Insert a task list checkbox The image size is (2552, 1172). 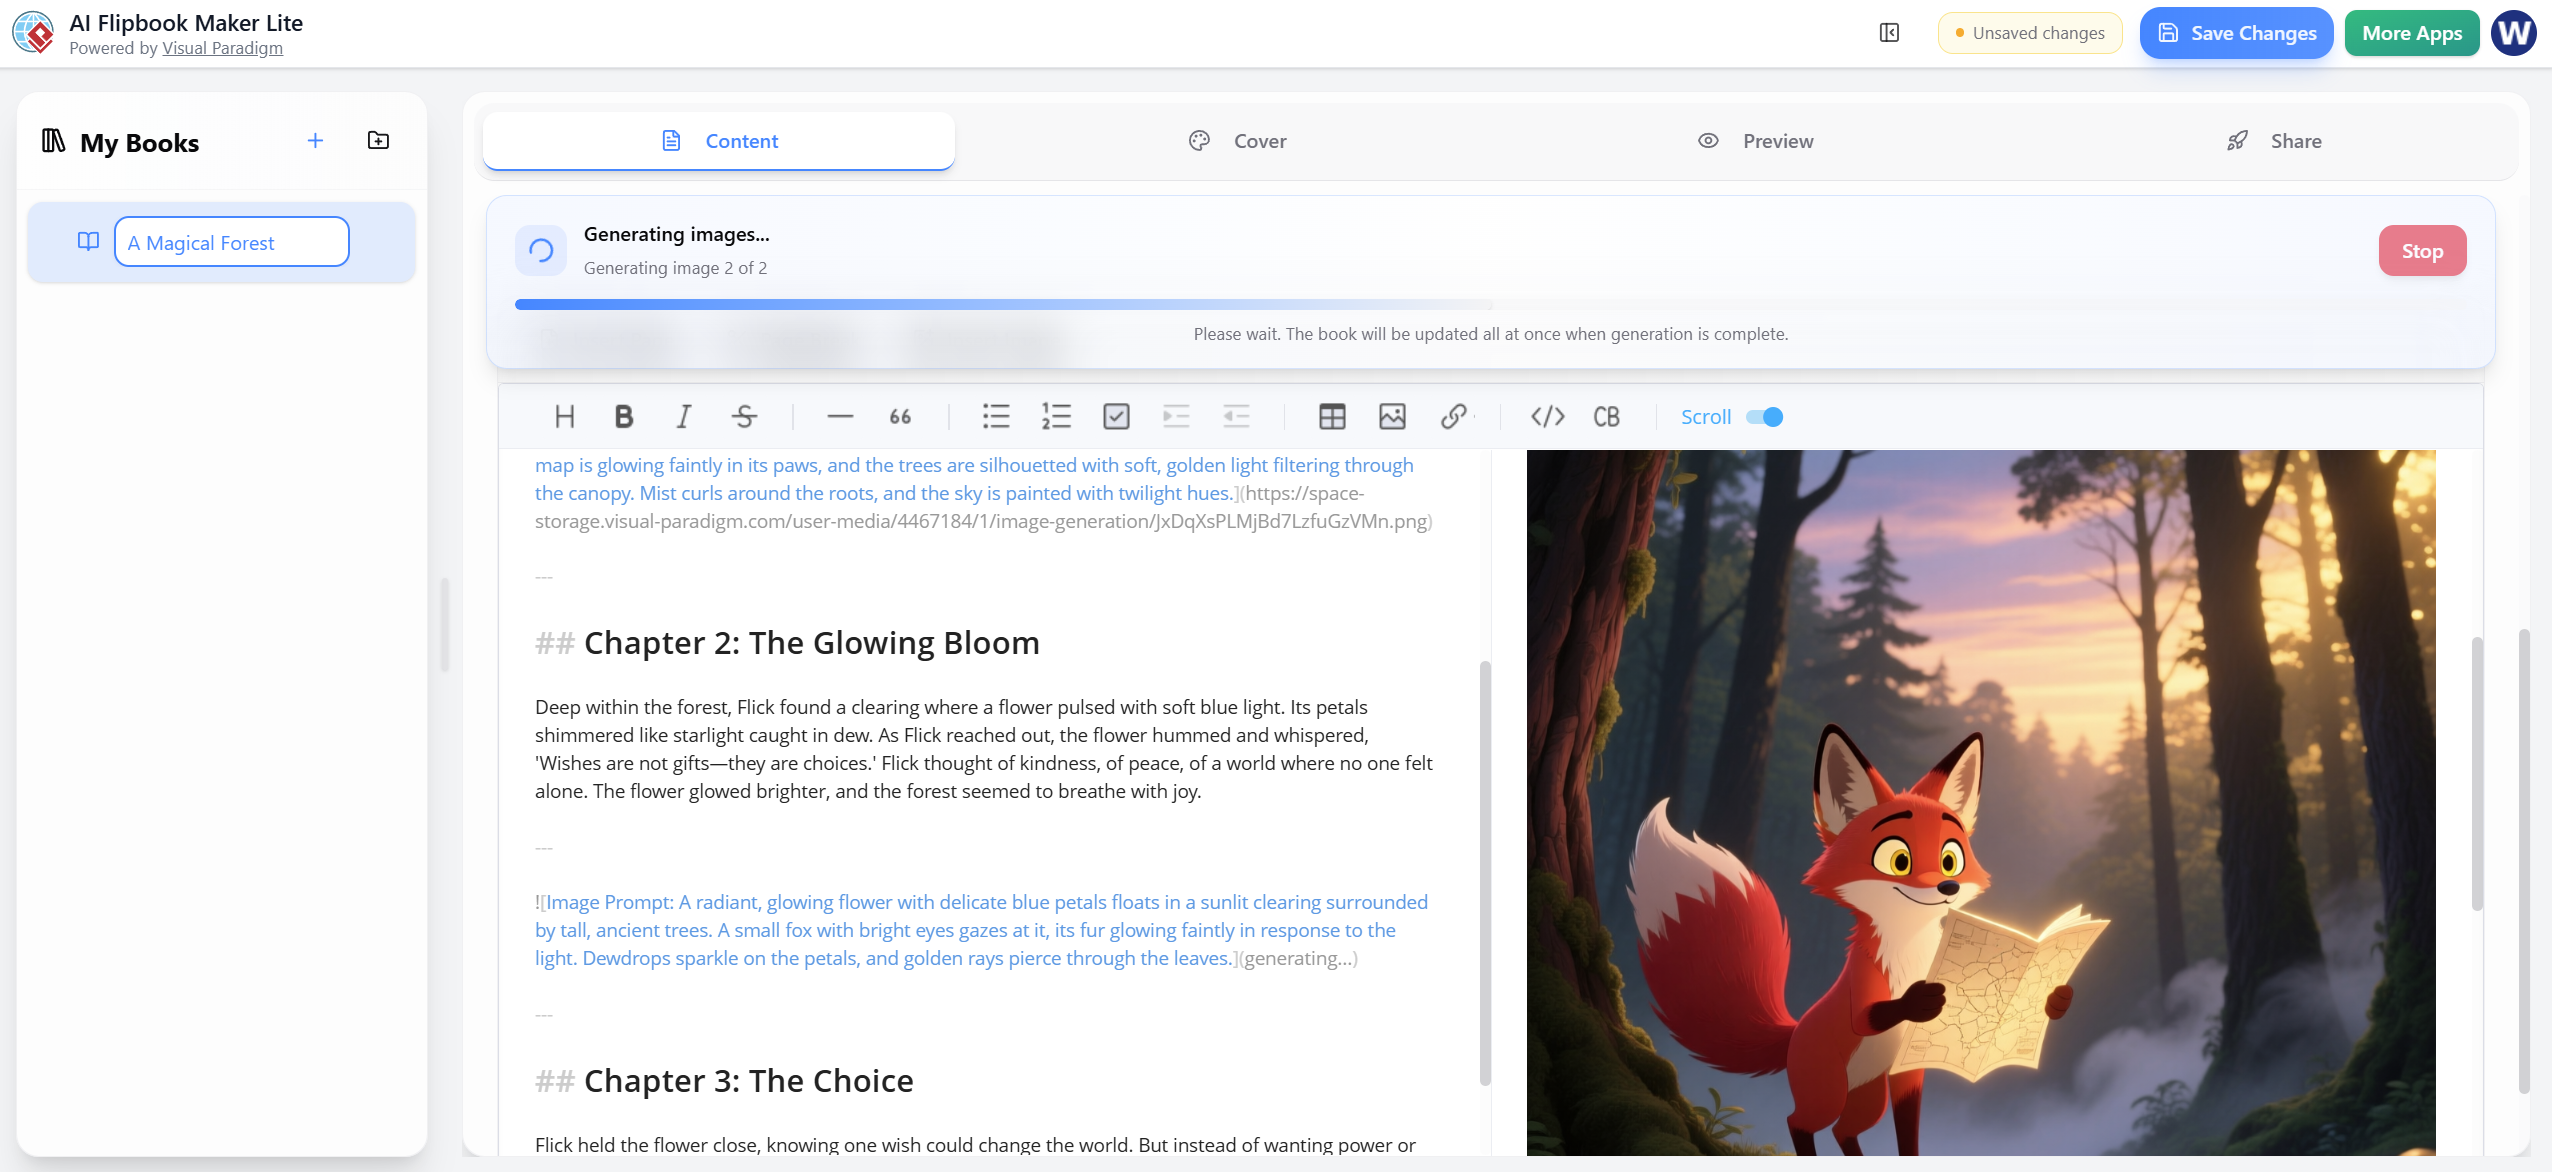click(x=1116, y=416)
